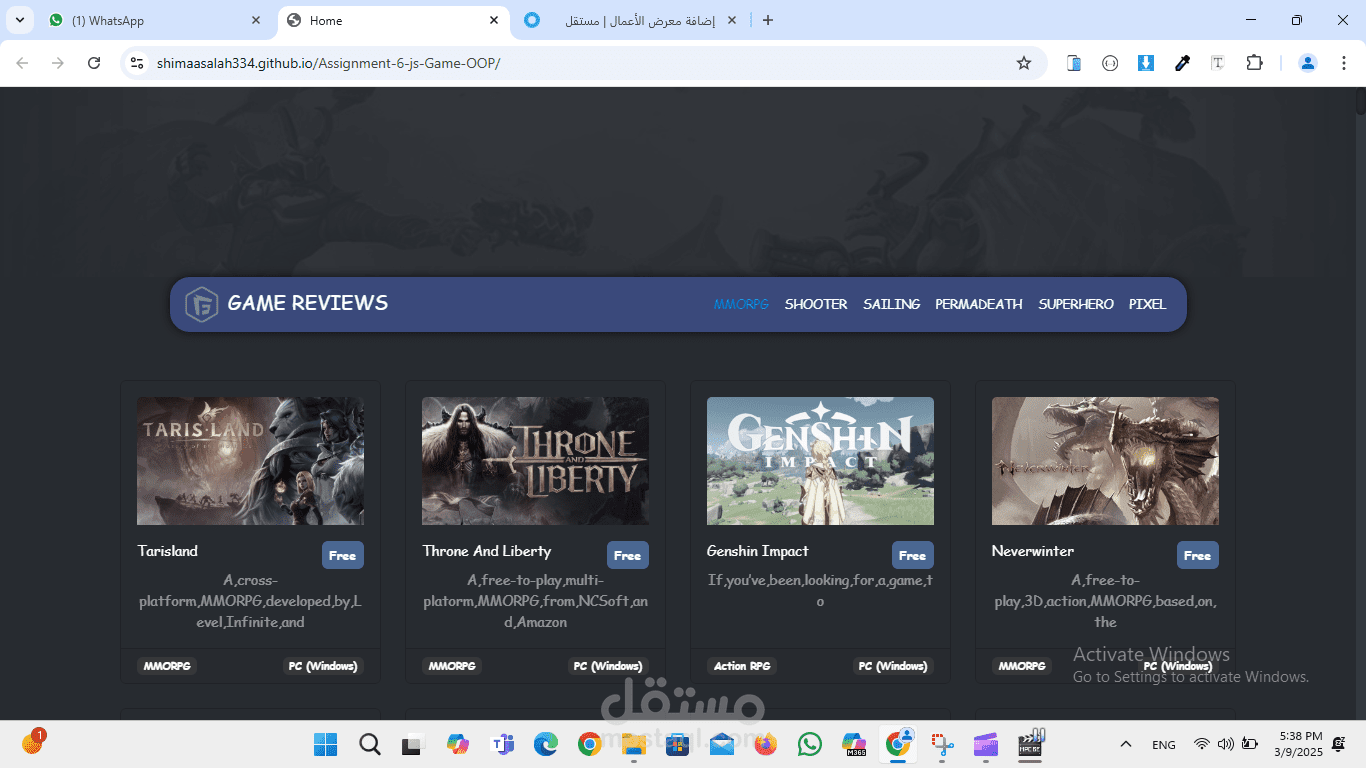This screenshot has height=768, width=1366.
Task: Open the Extensions puzzle menu
Action: [x=1254, y=63]
